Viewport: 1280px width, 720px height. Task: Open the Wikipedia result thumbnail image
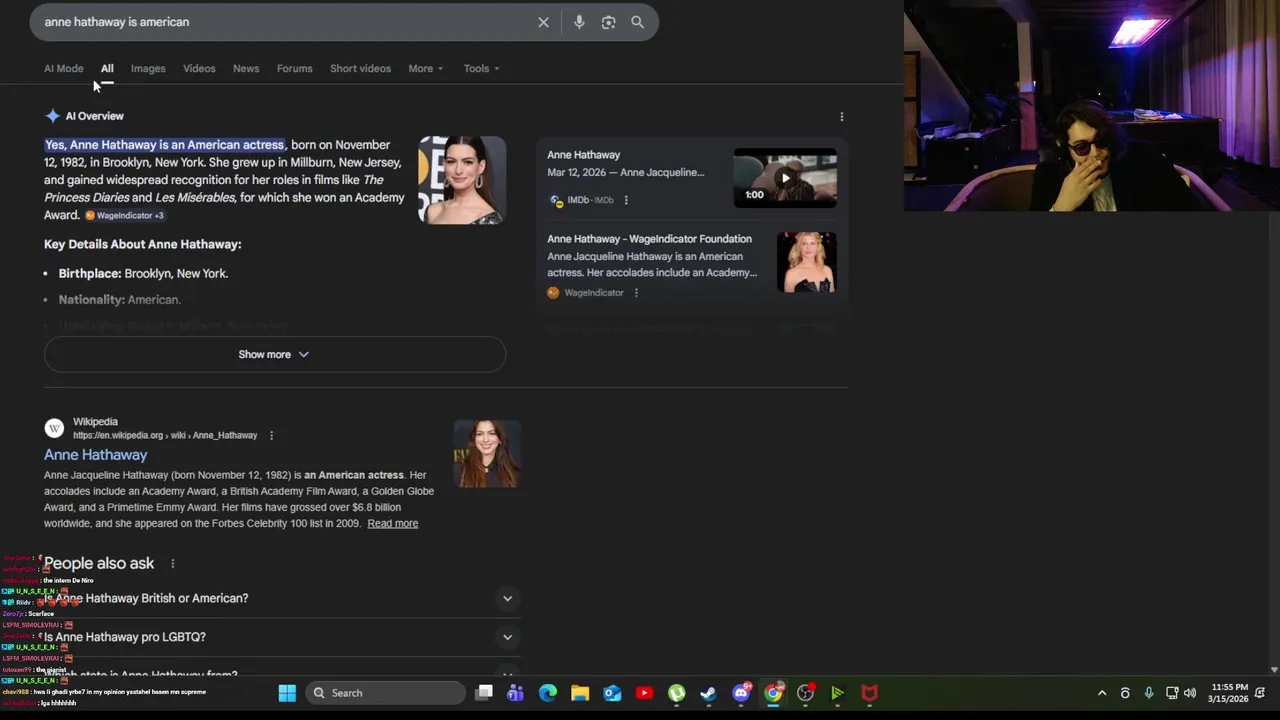487,454
